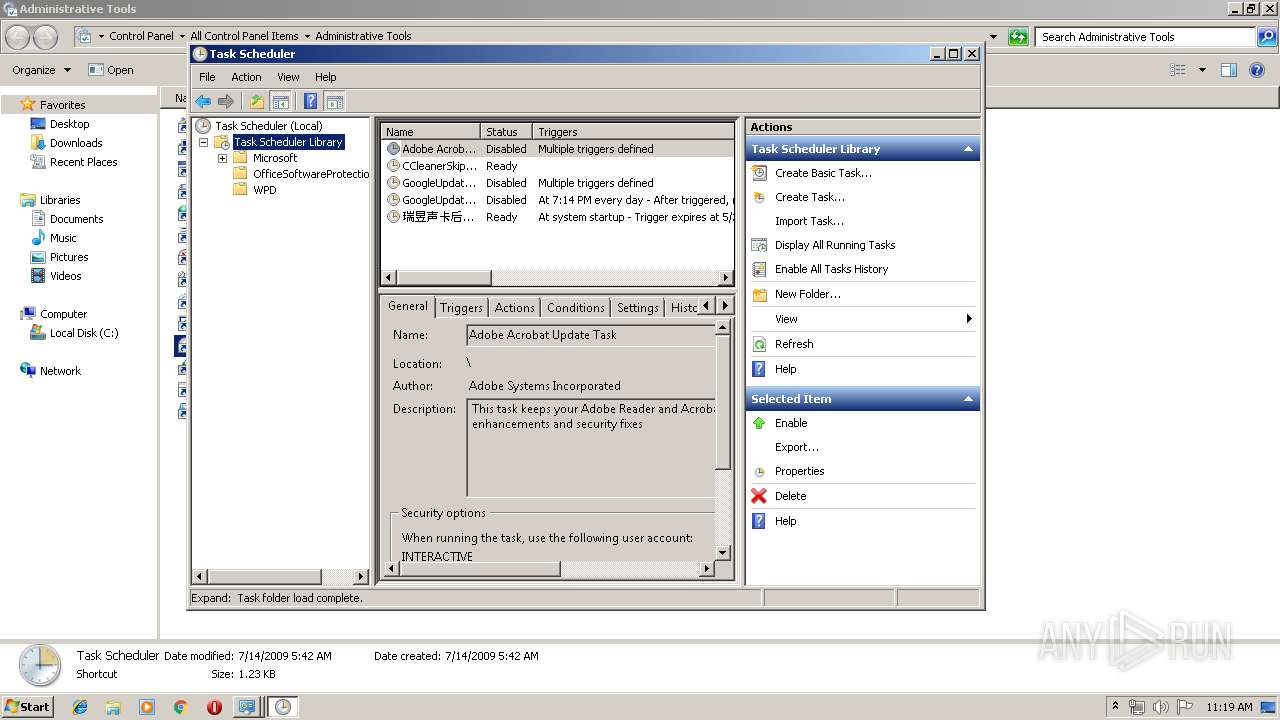Sort tasks by Status column header
1280x720 pixels.
506,132
